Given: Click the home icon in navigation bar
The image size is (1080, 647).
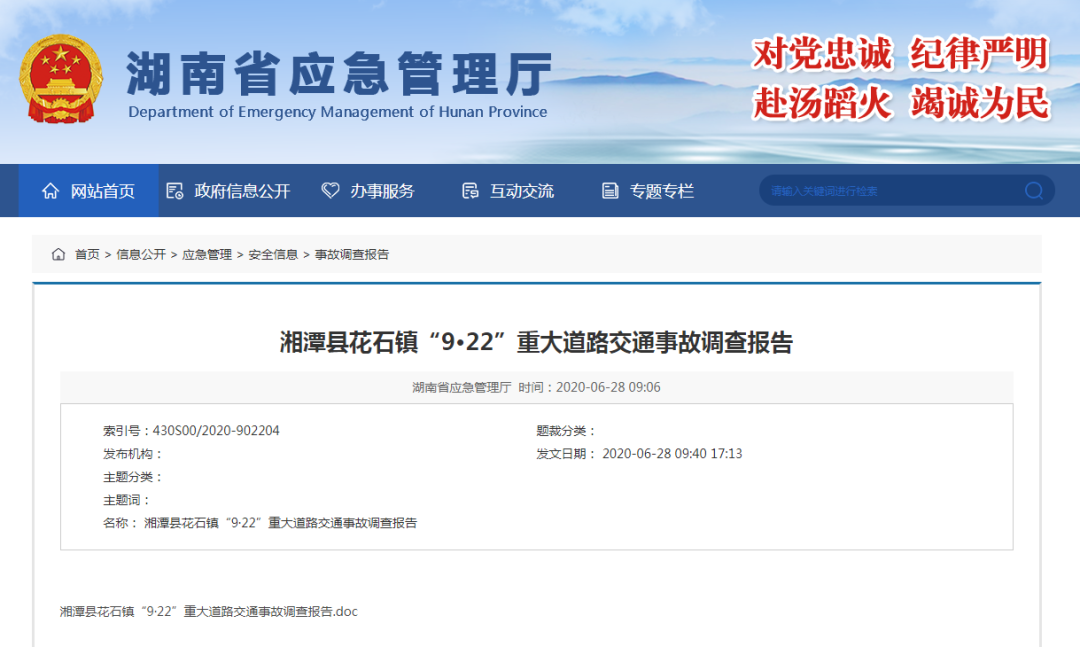Looking at the screenshot, I should pos(50,191).
